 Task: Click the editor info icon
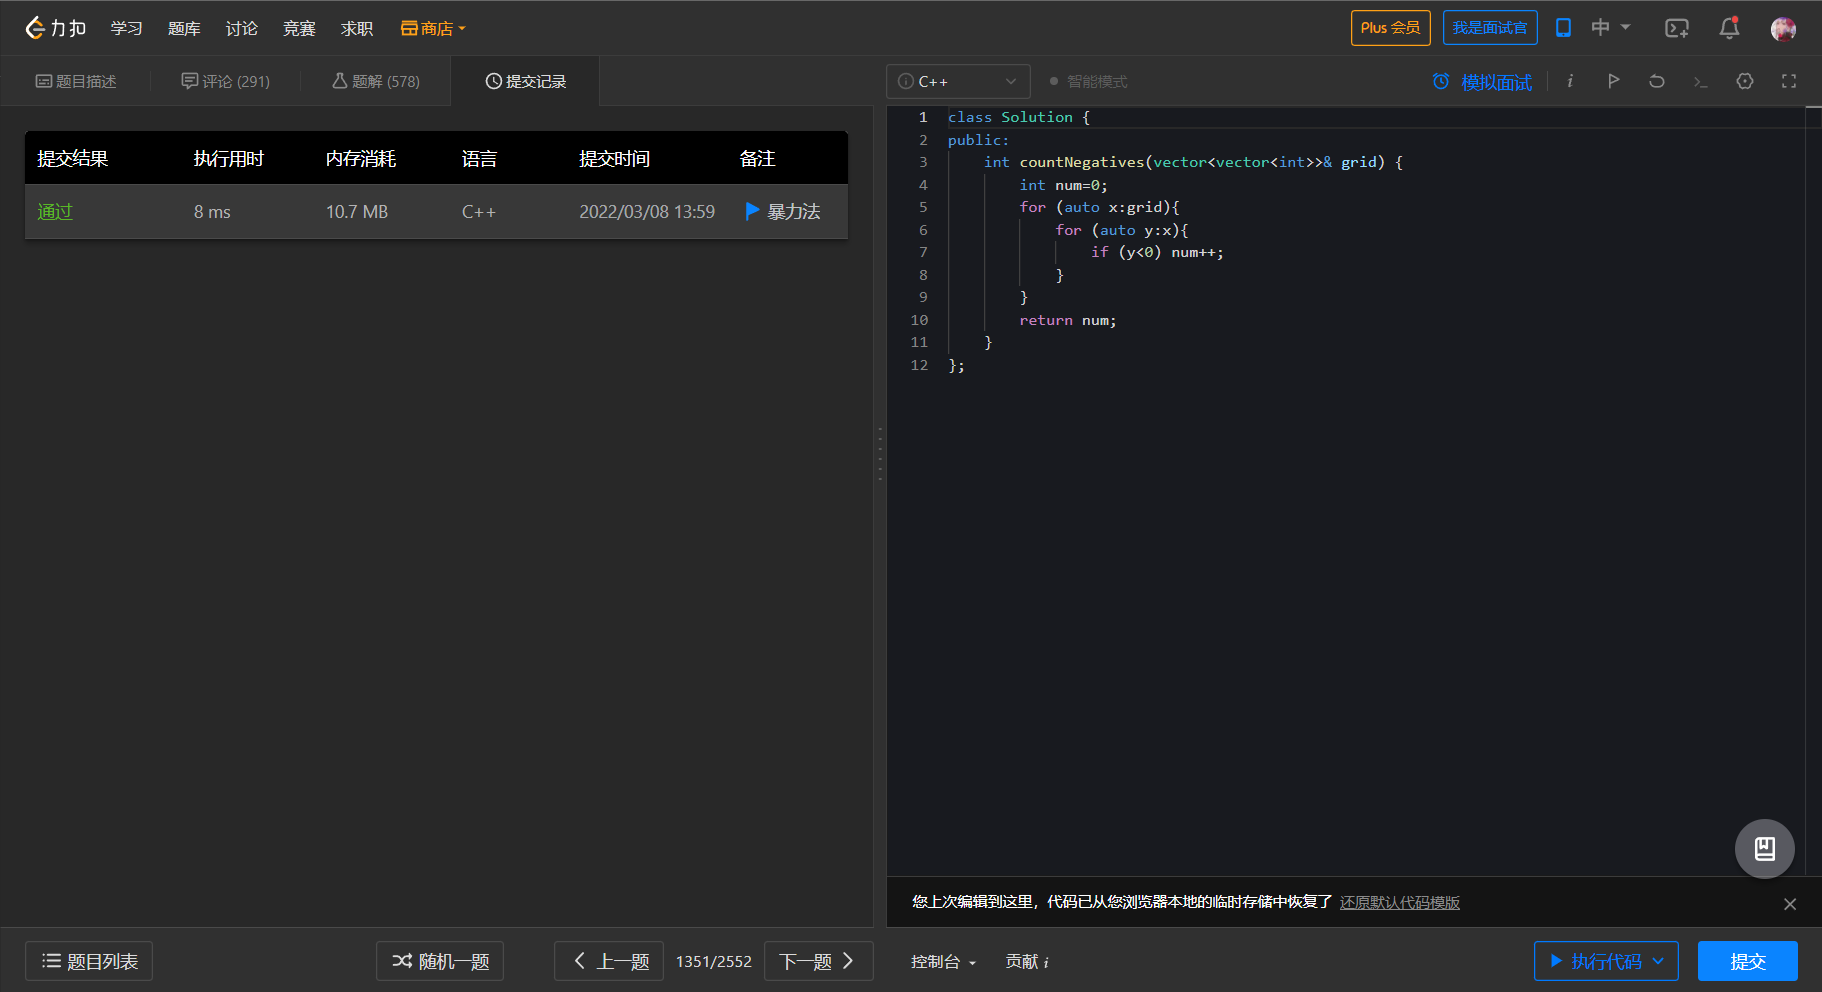pos(1570,81)
